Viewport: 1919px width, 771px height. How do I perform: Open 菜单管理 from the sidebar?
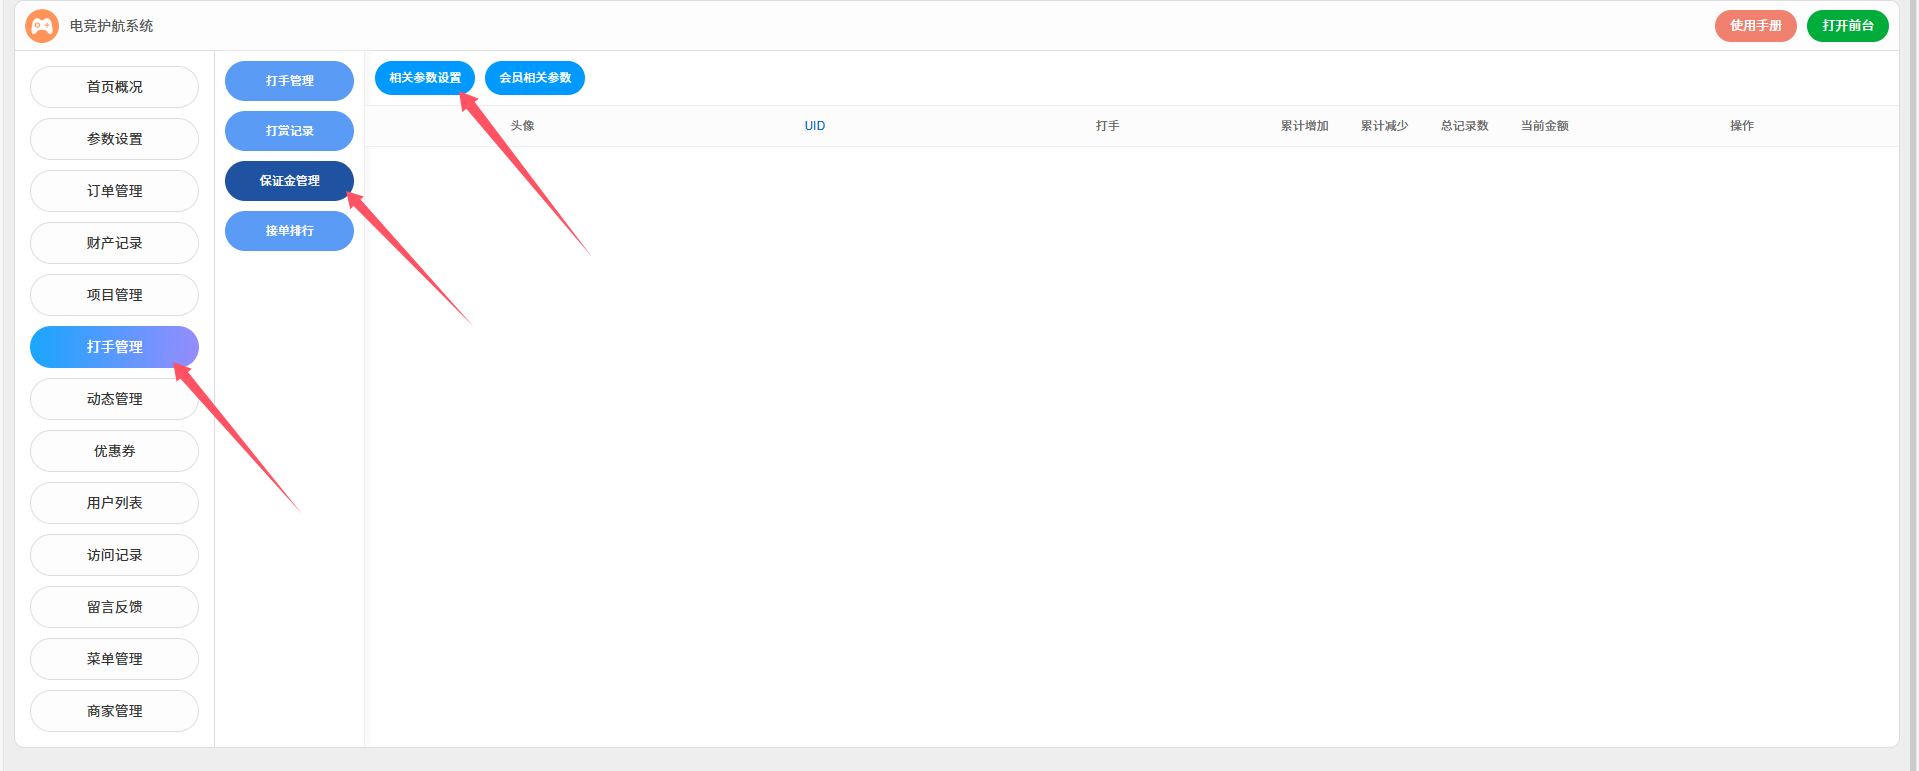point(114,659)
